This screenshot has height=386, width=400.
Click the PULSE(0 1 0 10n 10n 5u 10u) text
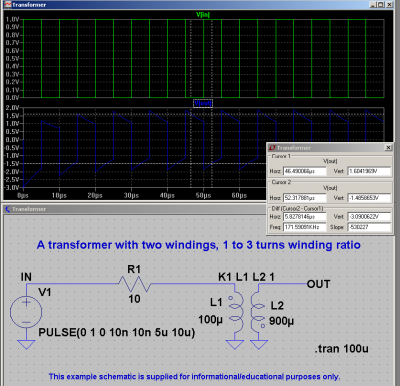click(117, 332)
